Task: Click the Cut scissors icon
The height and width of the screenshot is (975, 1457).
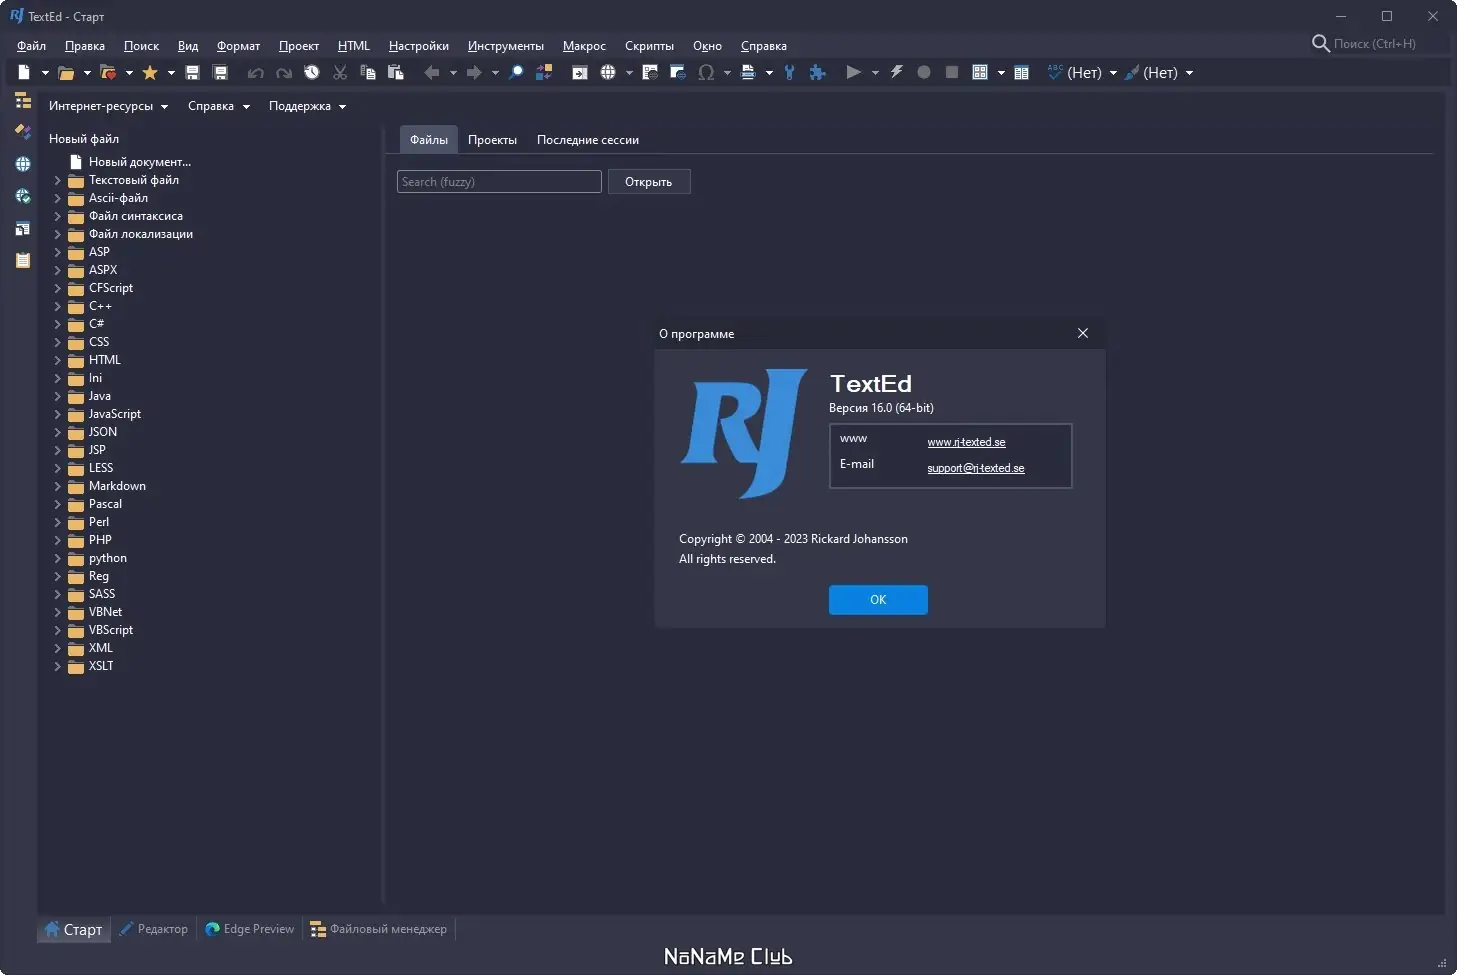Action: (x=340, y=72)
